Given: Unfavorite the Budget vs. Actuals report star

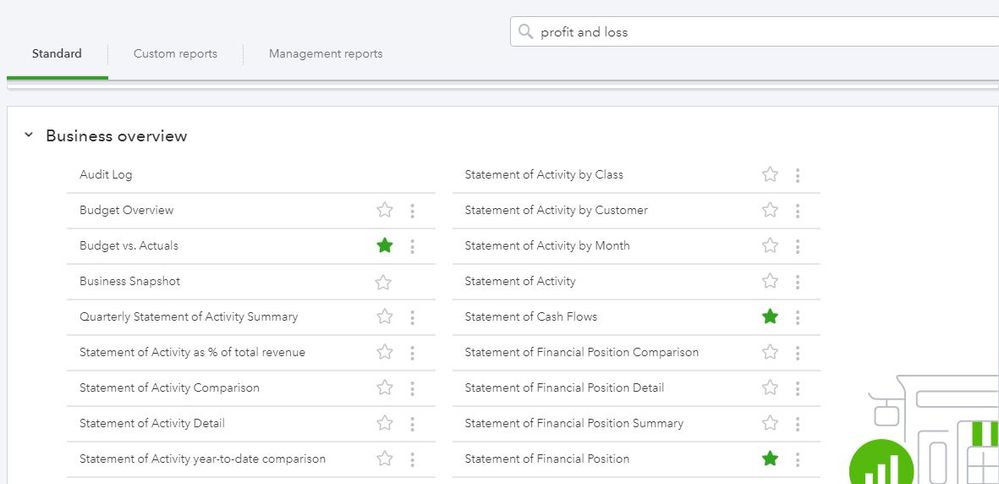Looking at the screenshot, I should (x=385, y=246).
